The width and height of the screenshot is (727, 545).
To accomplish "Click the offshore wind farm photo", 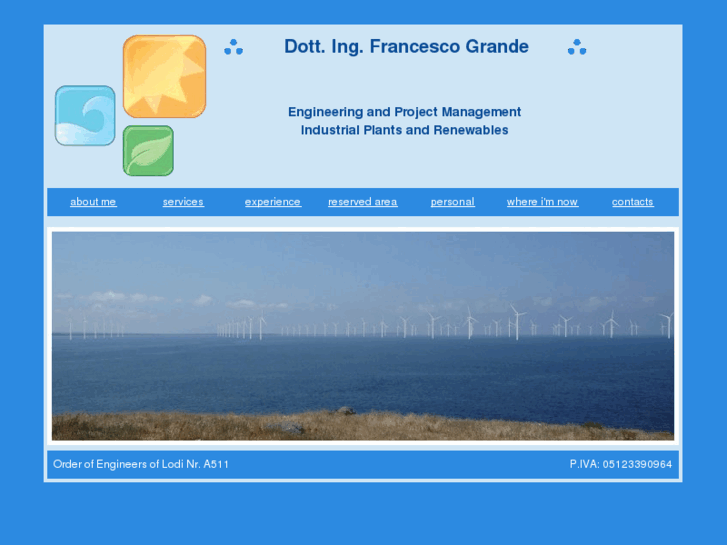I will (x=363, y=336).
